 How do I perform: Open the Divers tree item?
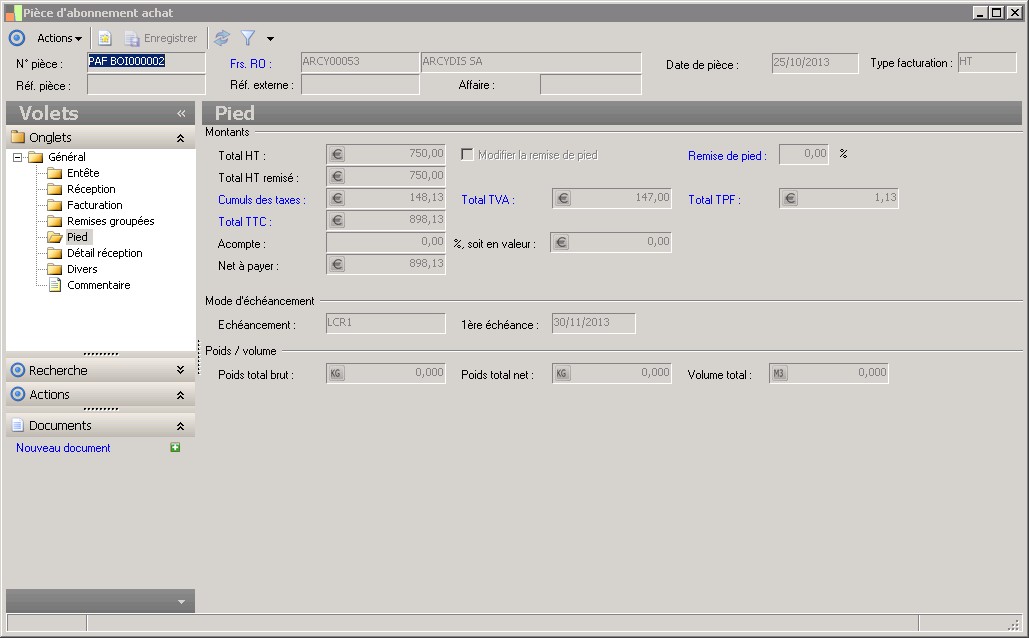click(x=82, y=269)
